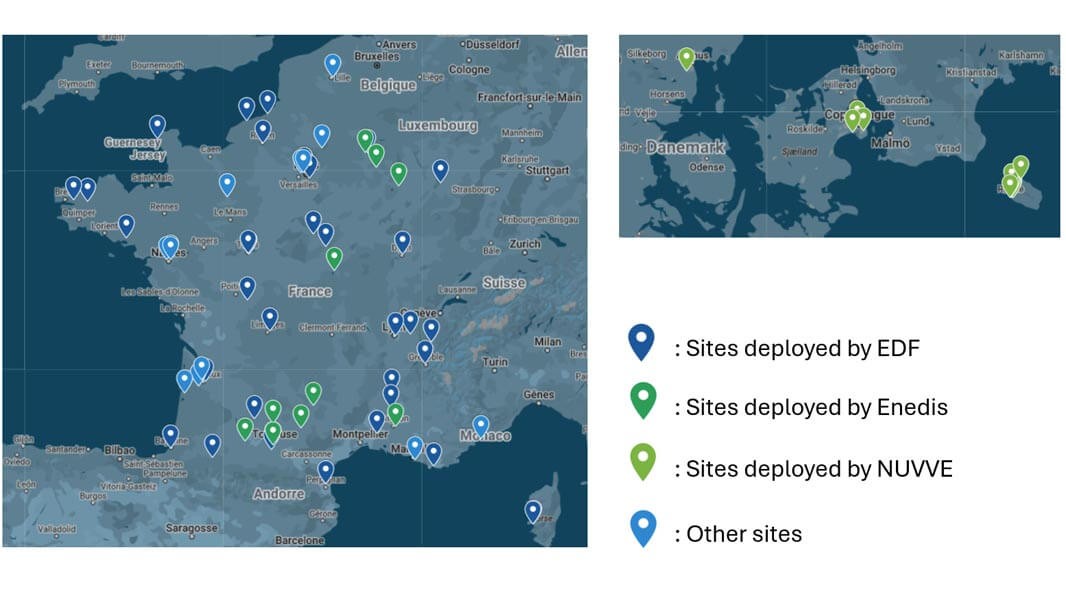
Task: Select the dark blue pin on Corsica
Action: (x=533, y=511)
